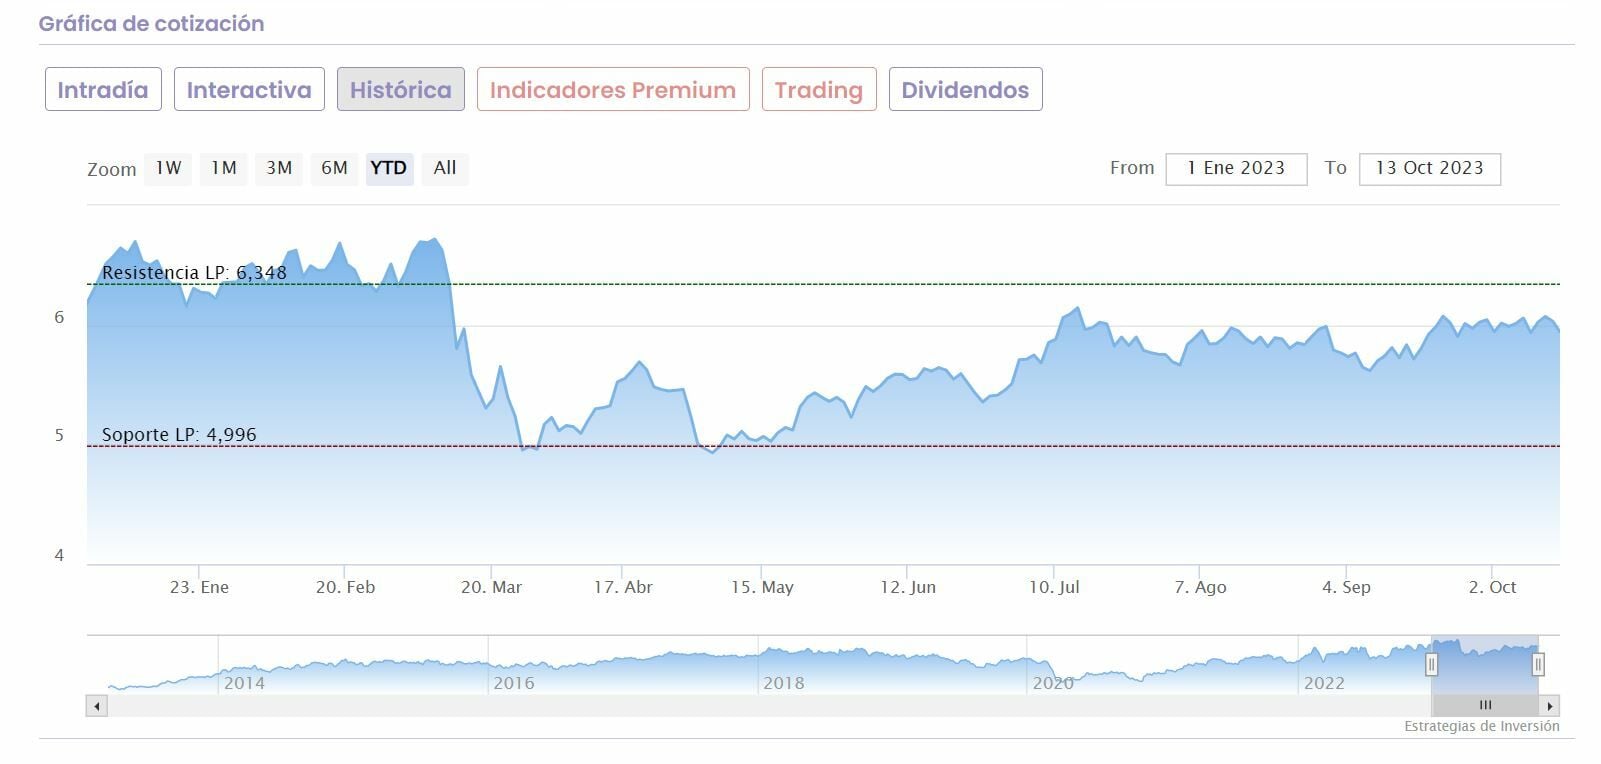Go to the Trading tab
The width and height of the screenshot is (1601, 764).
tap(818, 90)
